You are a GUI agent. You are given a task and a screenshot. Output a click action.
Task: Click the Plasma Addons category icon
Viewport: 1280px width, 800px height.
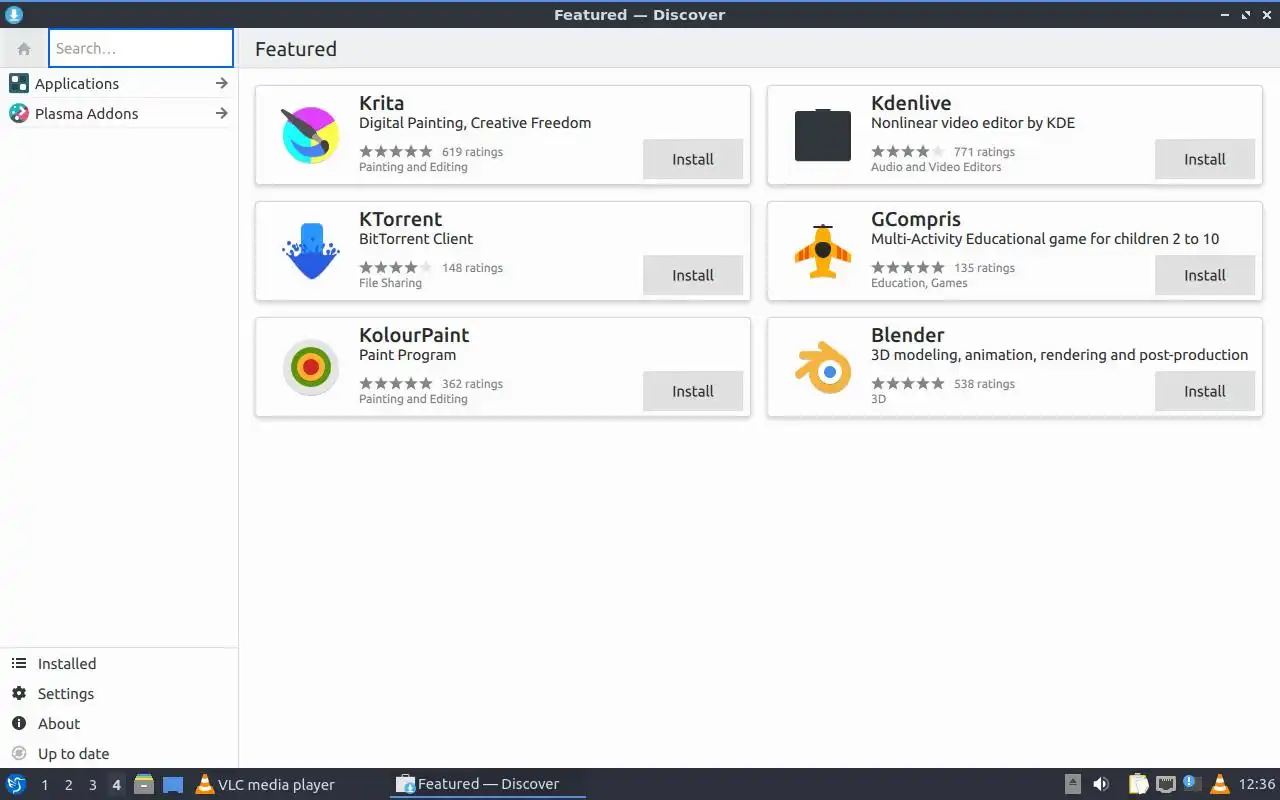(x=19, y=113)
